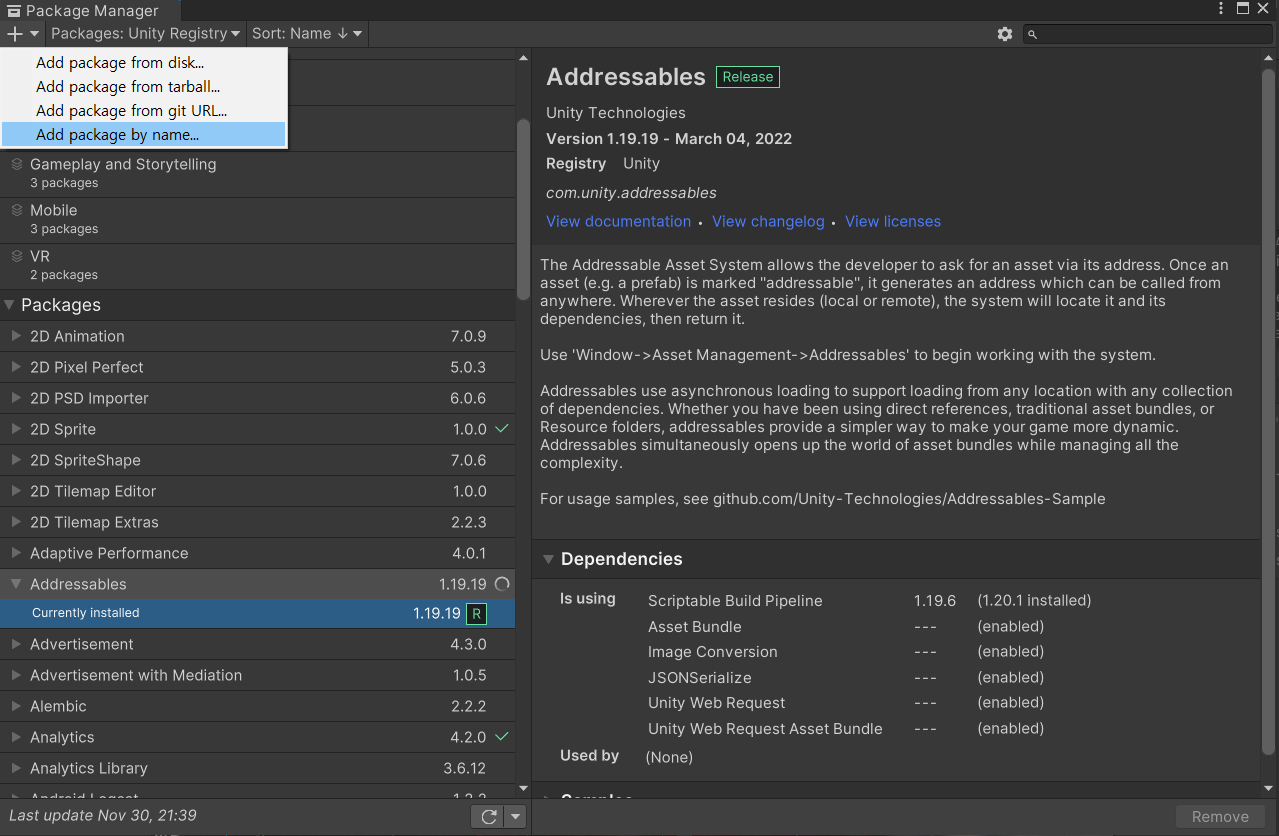Open the window kebab options menu
Viewport: 1279px width, 836px height.
tap(1220, 9)
